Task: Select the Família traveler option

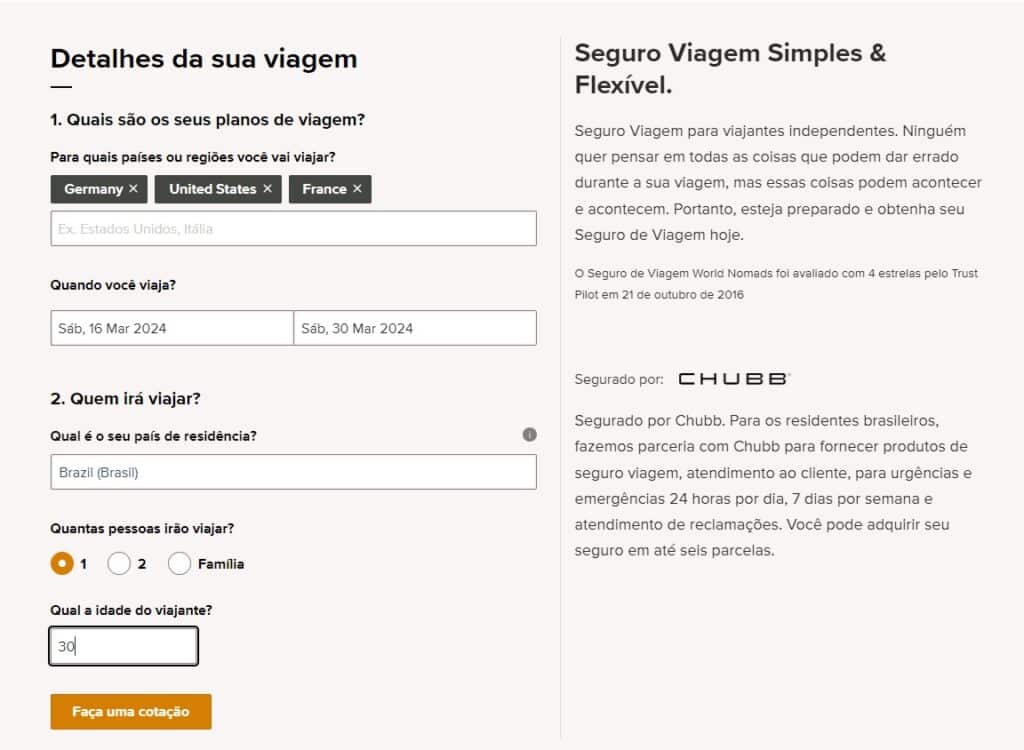Action: (180, 563)
